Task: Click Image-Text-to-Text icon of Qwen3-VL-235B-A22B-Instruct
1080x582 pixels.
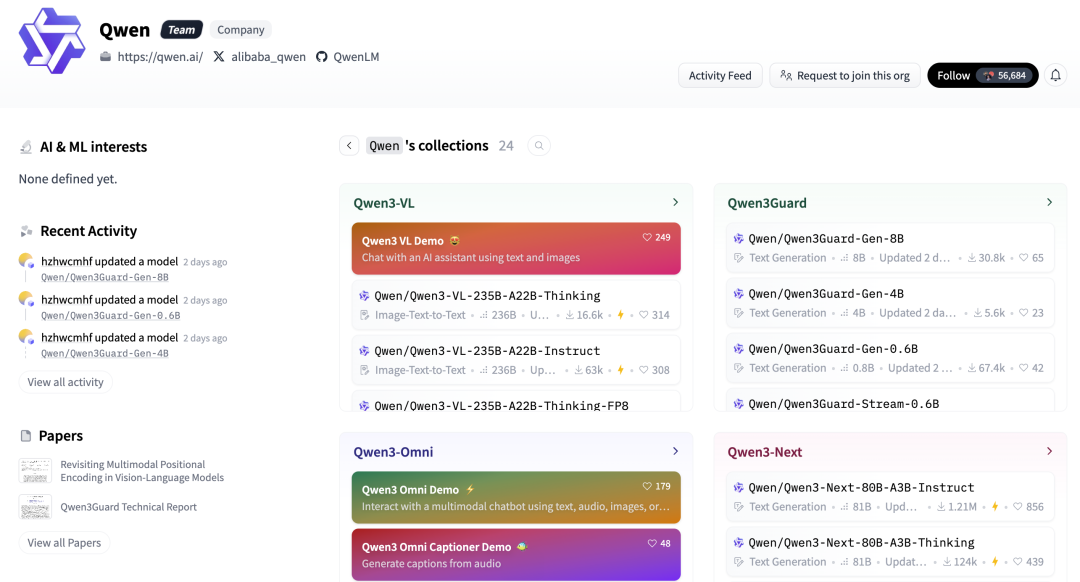Action: pos(364,370)
